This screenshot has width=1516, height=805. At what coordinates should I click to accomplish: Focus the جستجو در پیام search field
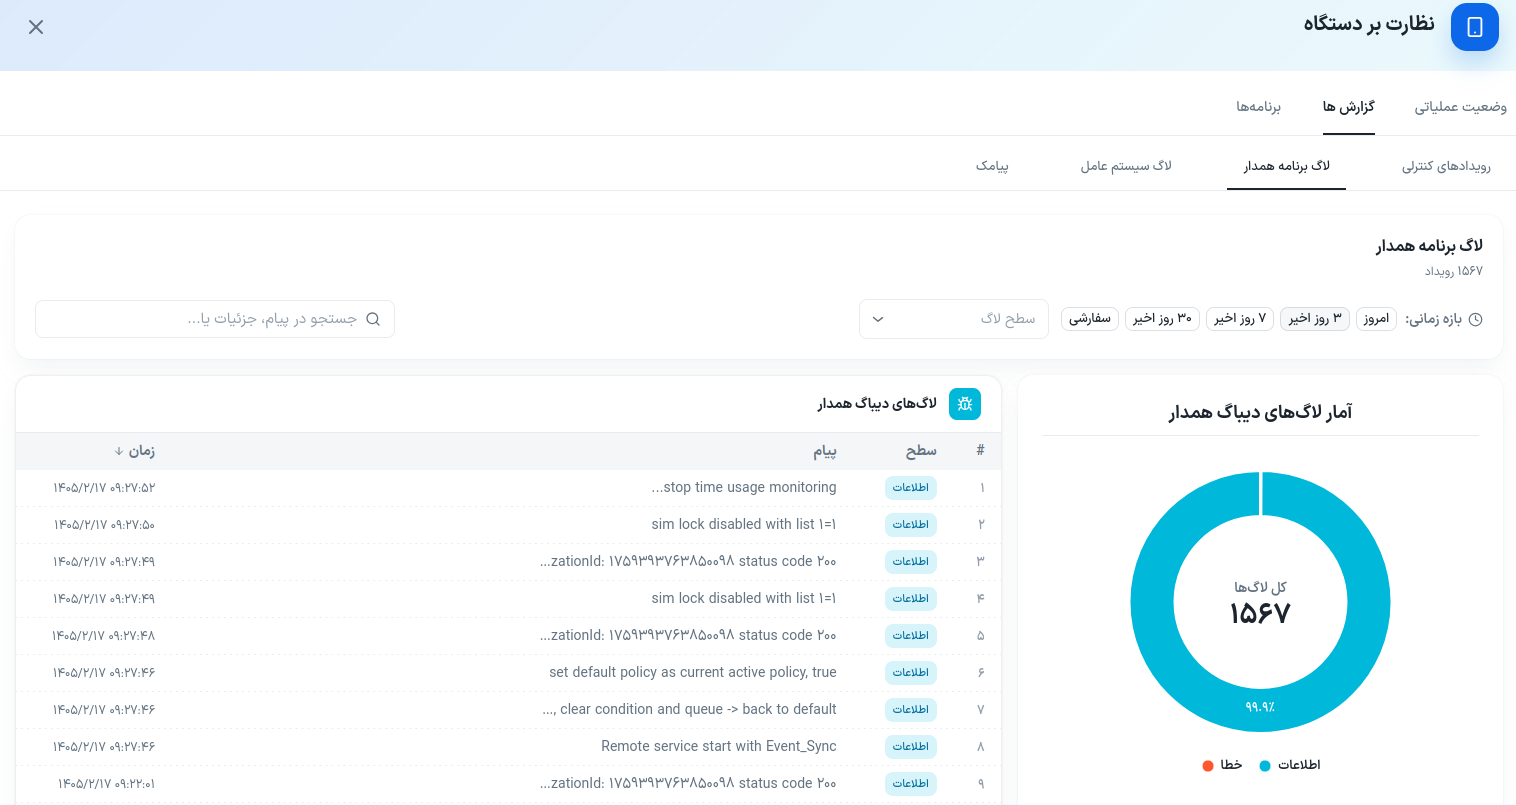(x=215, y=319)
